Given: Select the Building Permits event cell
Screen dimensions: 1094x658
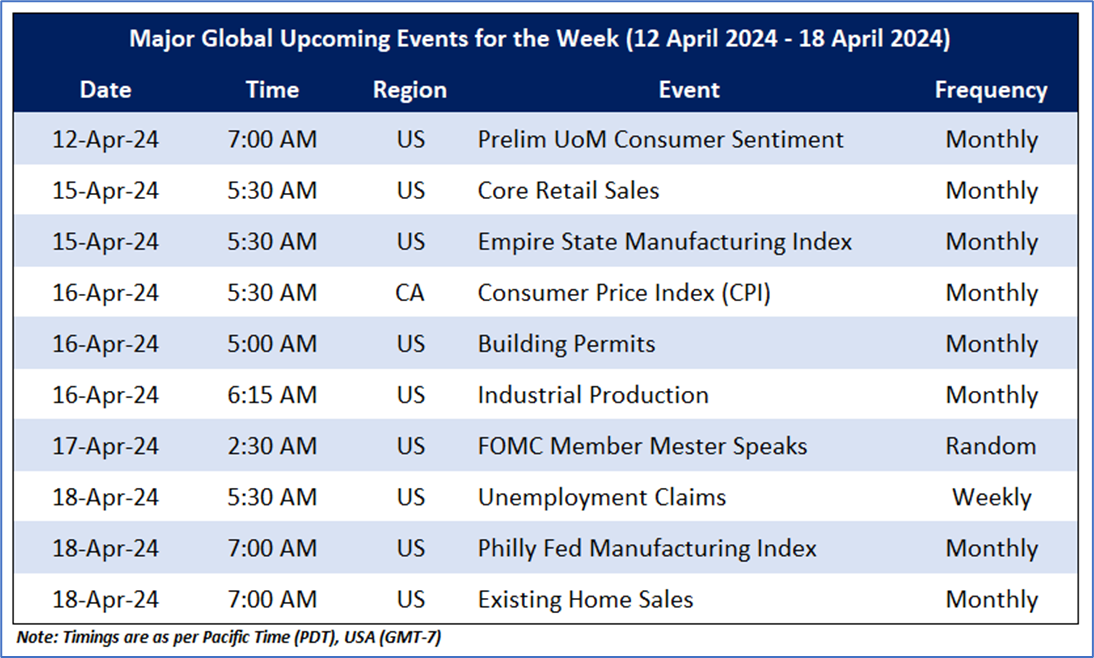Looking at the screenshot, I should (x=566, y=344).
